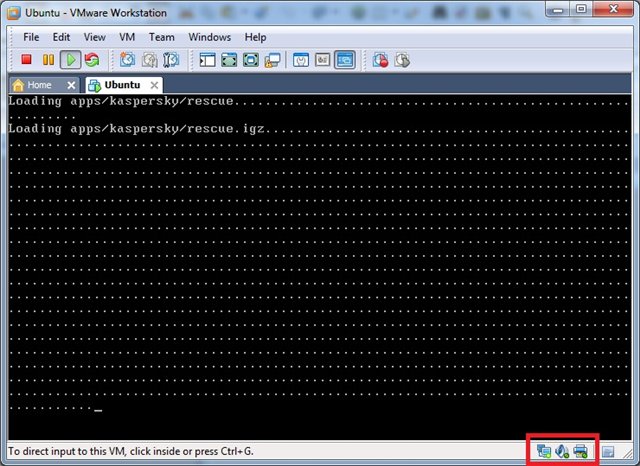Close the Home tab
The width and height of the screenshot is (640, 466).
[71, 85]
